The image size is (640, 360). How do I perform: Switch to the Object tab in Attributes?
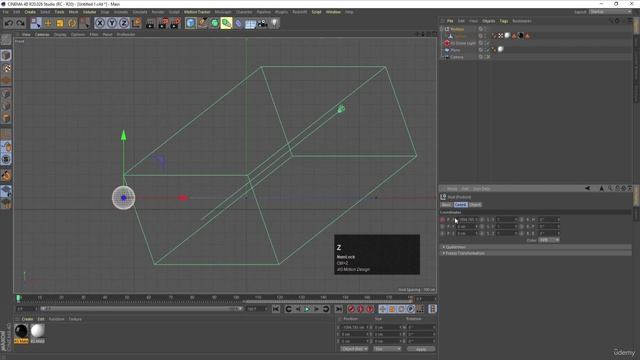(475, 204)
